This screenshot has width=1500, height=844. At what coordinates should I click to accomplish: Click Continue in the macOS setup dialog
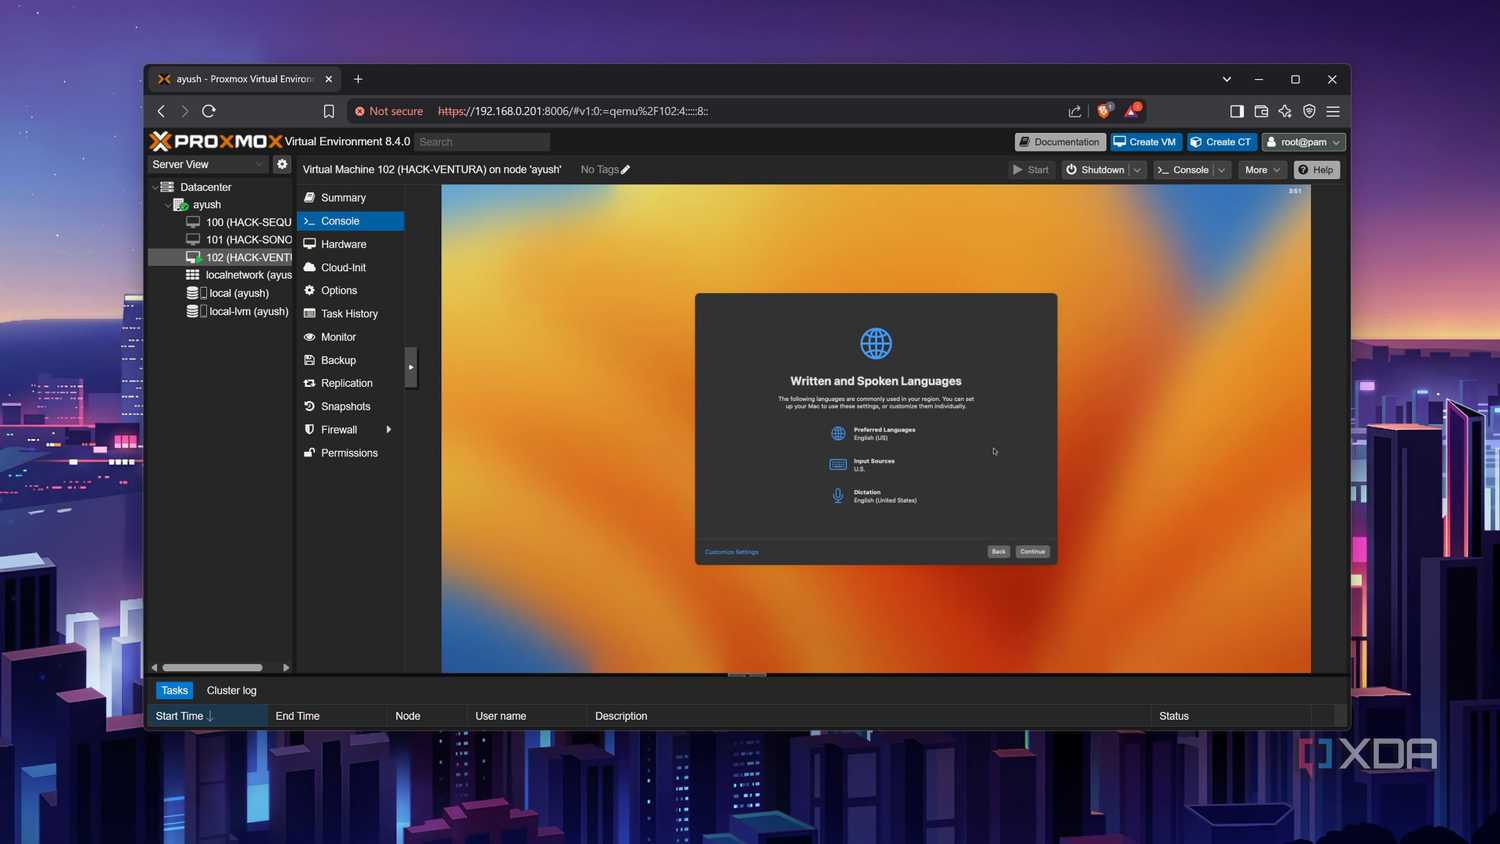(1033, 552)
